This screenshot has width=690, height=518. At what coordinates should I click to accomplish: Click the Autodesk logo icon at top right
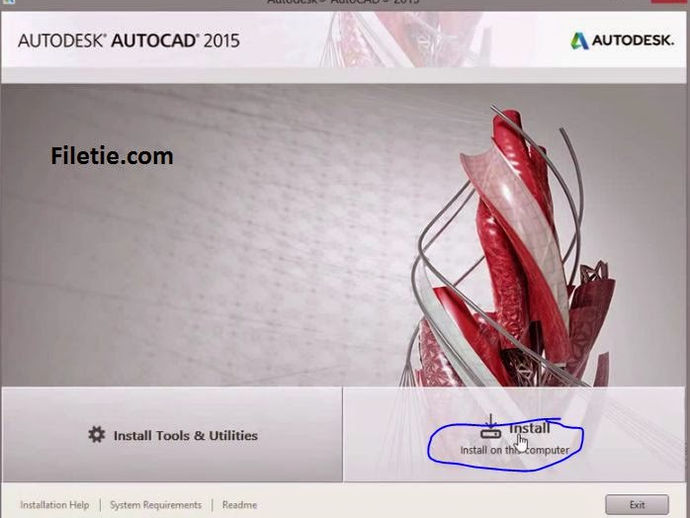[579, 40]
